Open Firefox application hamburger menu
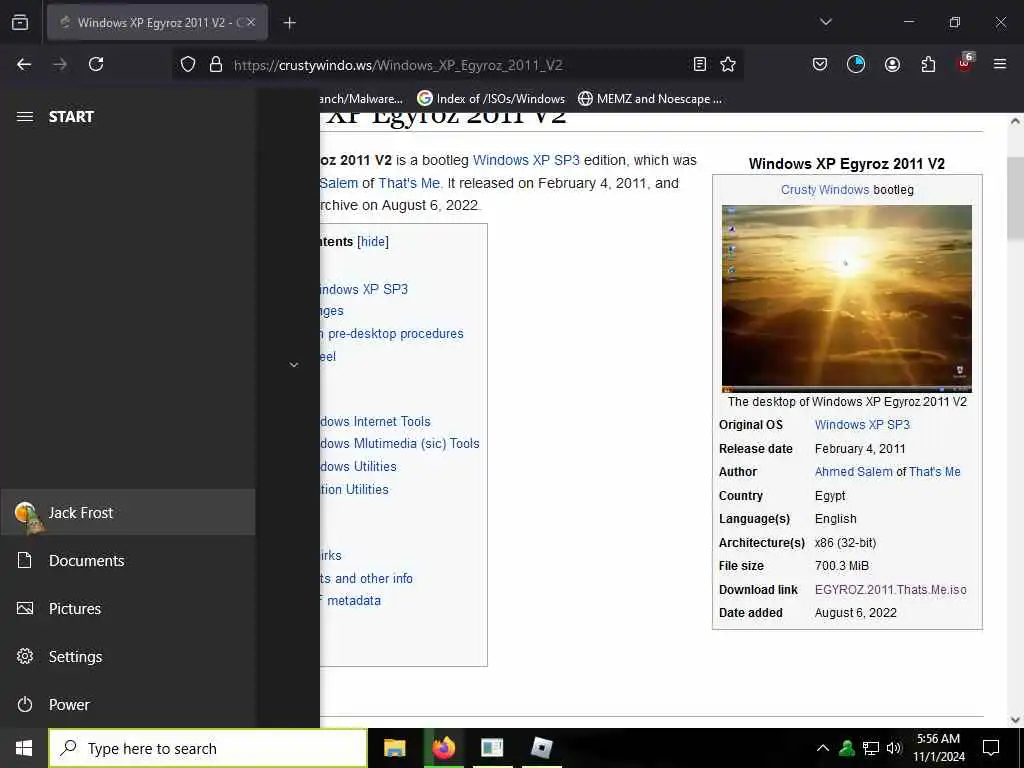The height and width of the screenshot is (768, 1024). (x=1000, y=64)
